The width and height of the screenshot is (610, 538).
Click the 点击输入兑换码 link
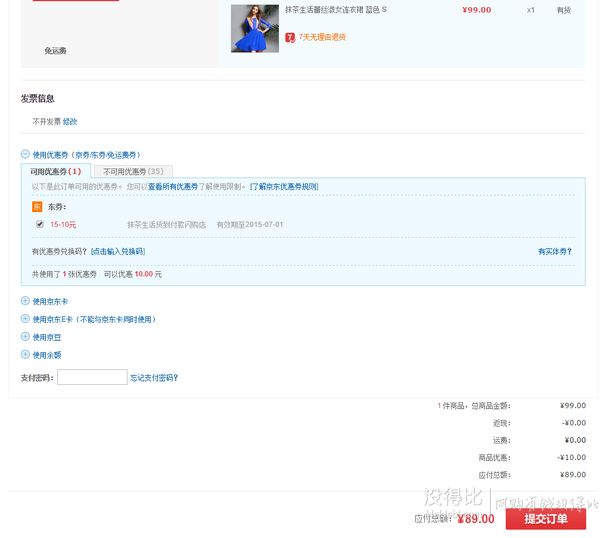click(118, 251)
